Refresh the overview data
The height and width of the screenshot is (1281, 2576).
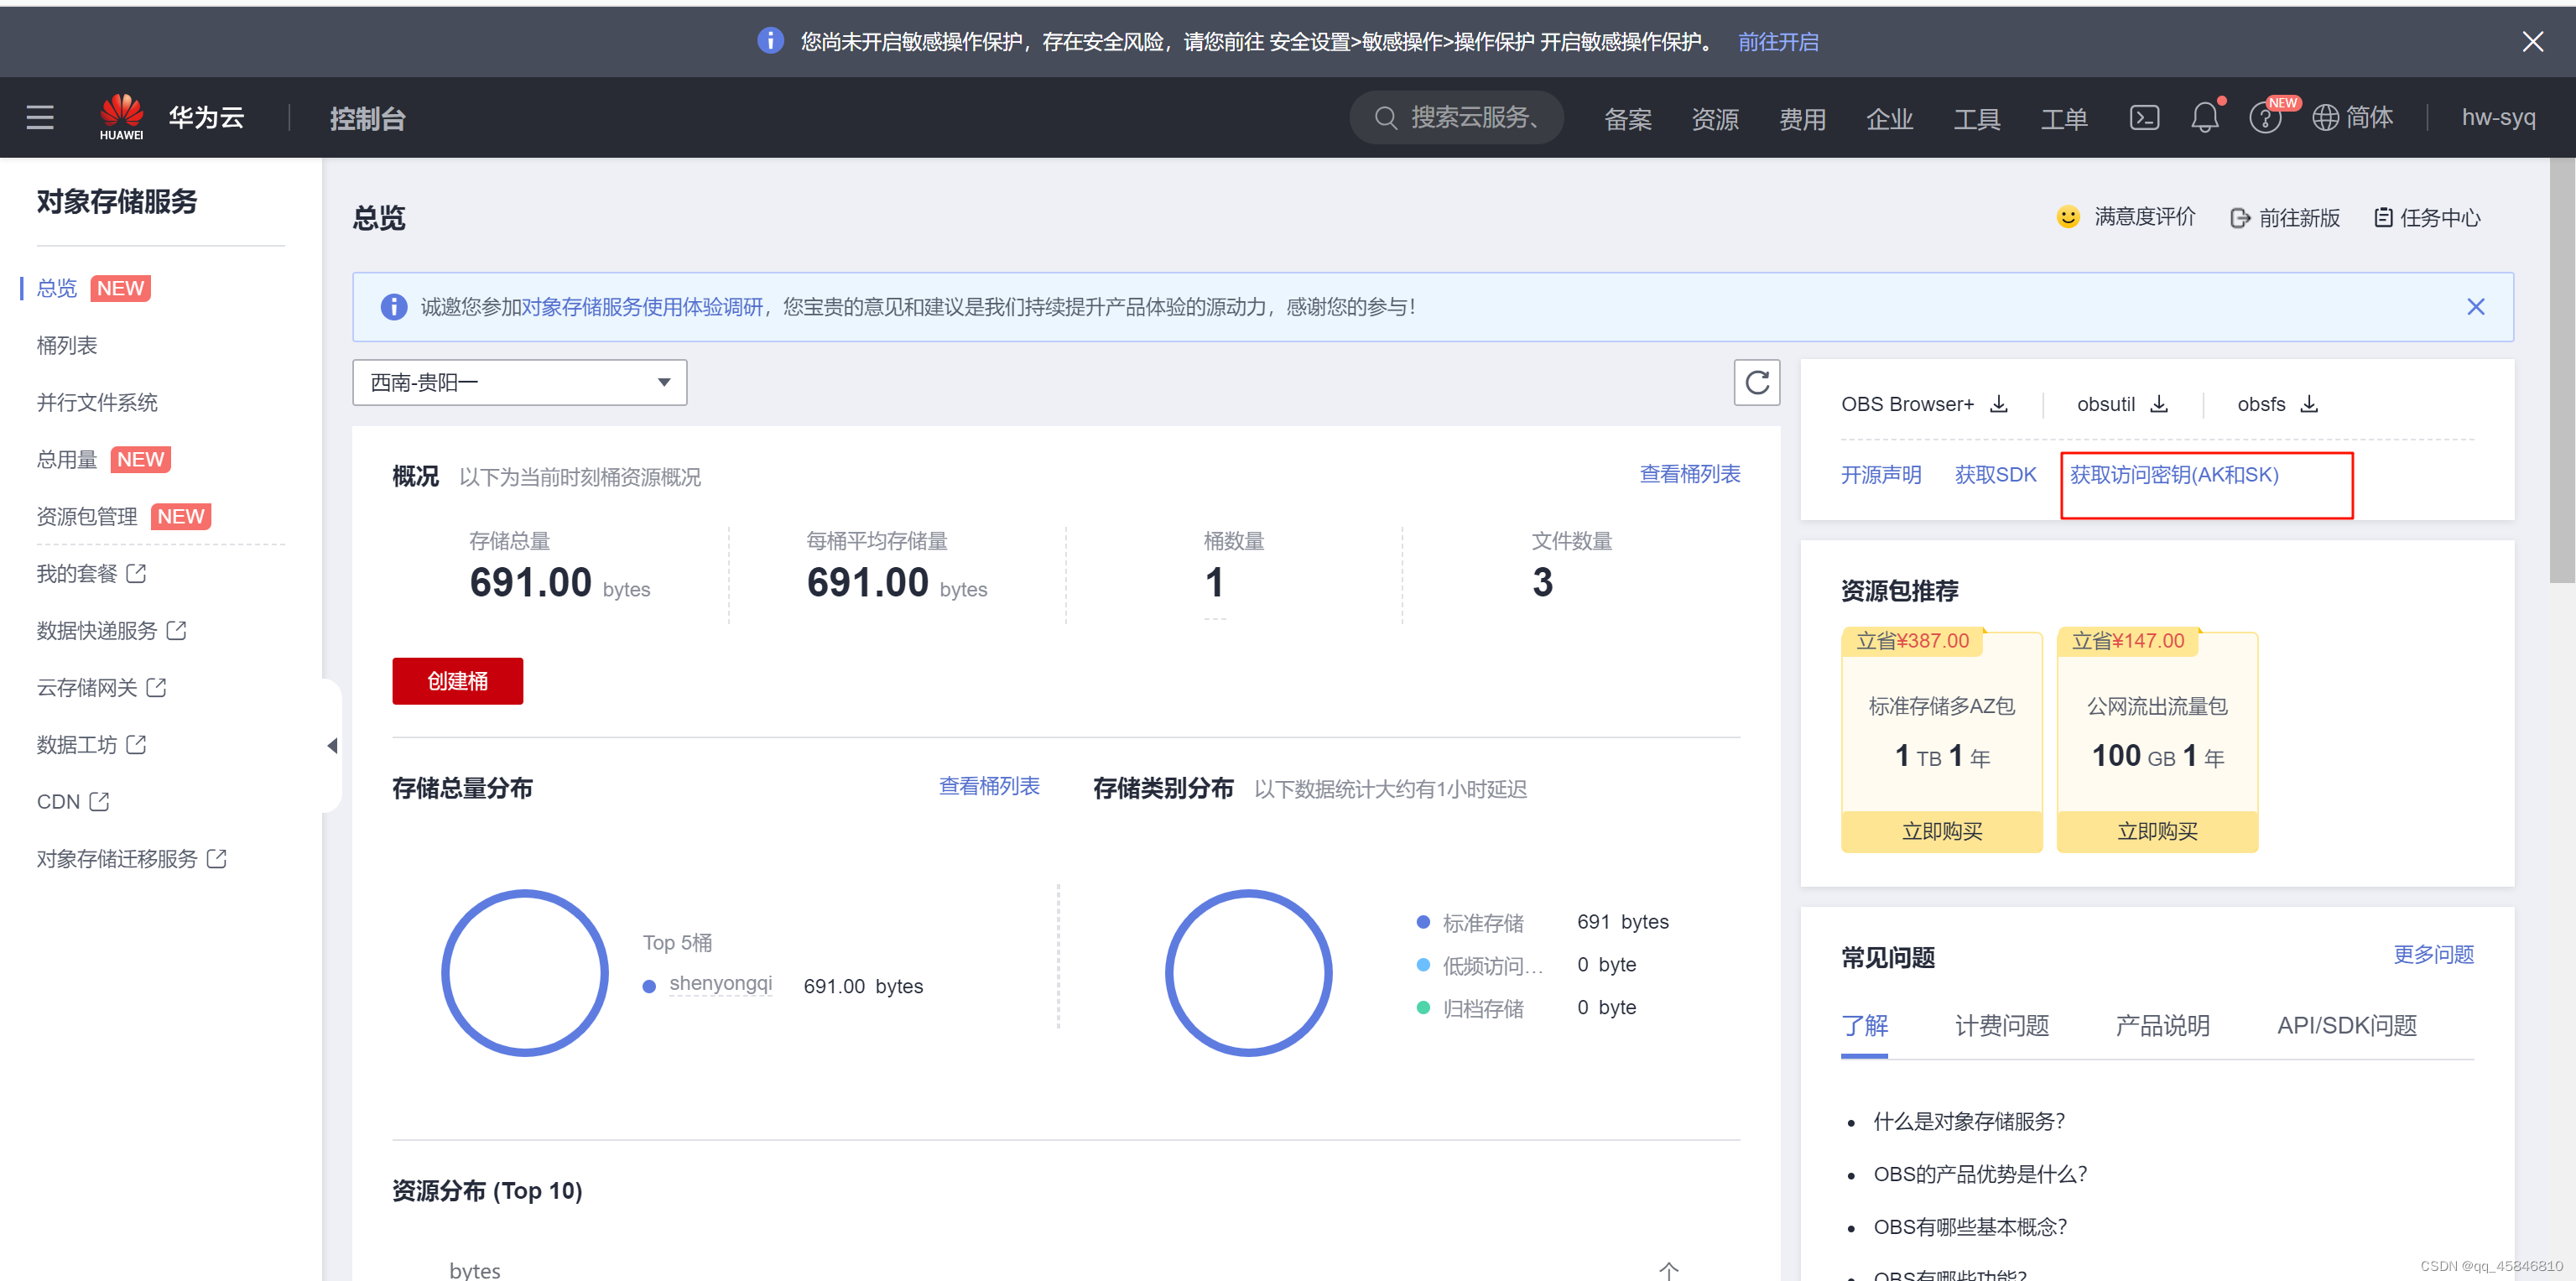pos(1757,382)
